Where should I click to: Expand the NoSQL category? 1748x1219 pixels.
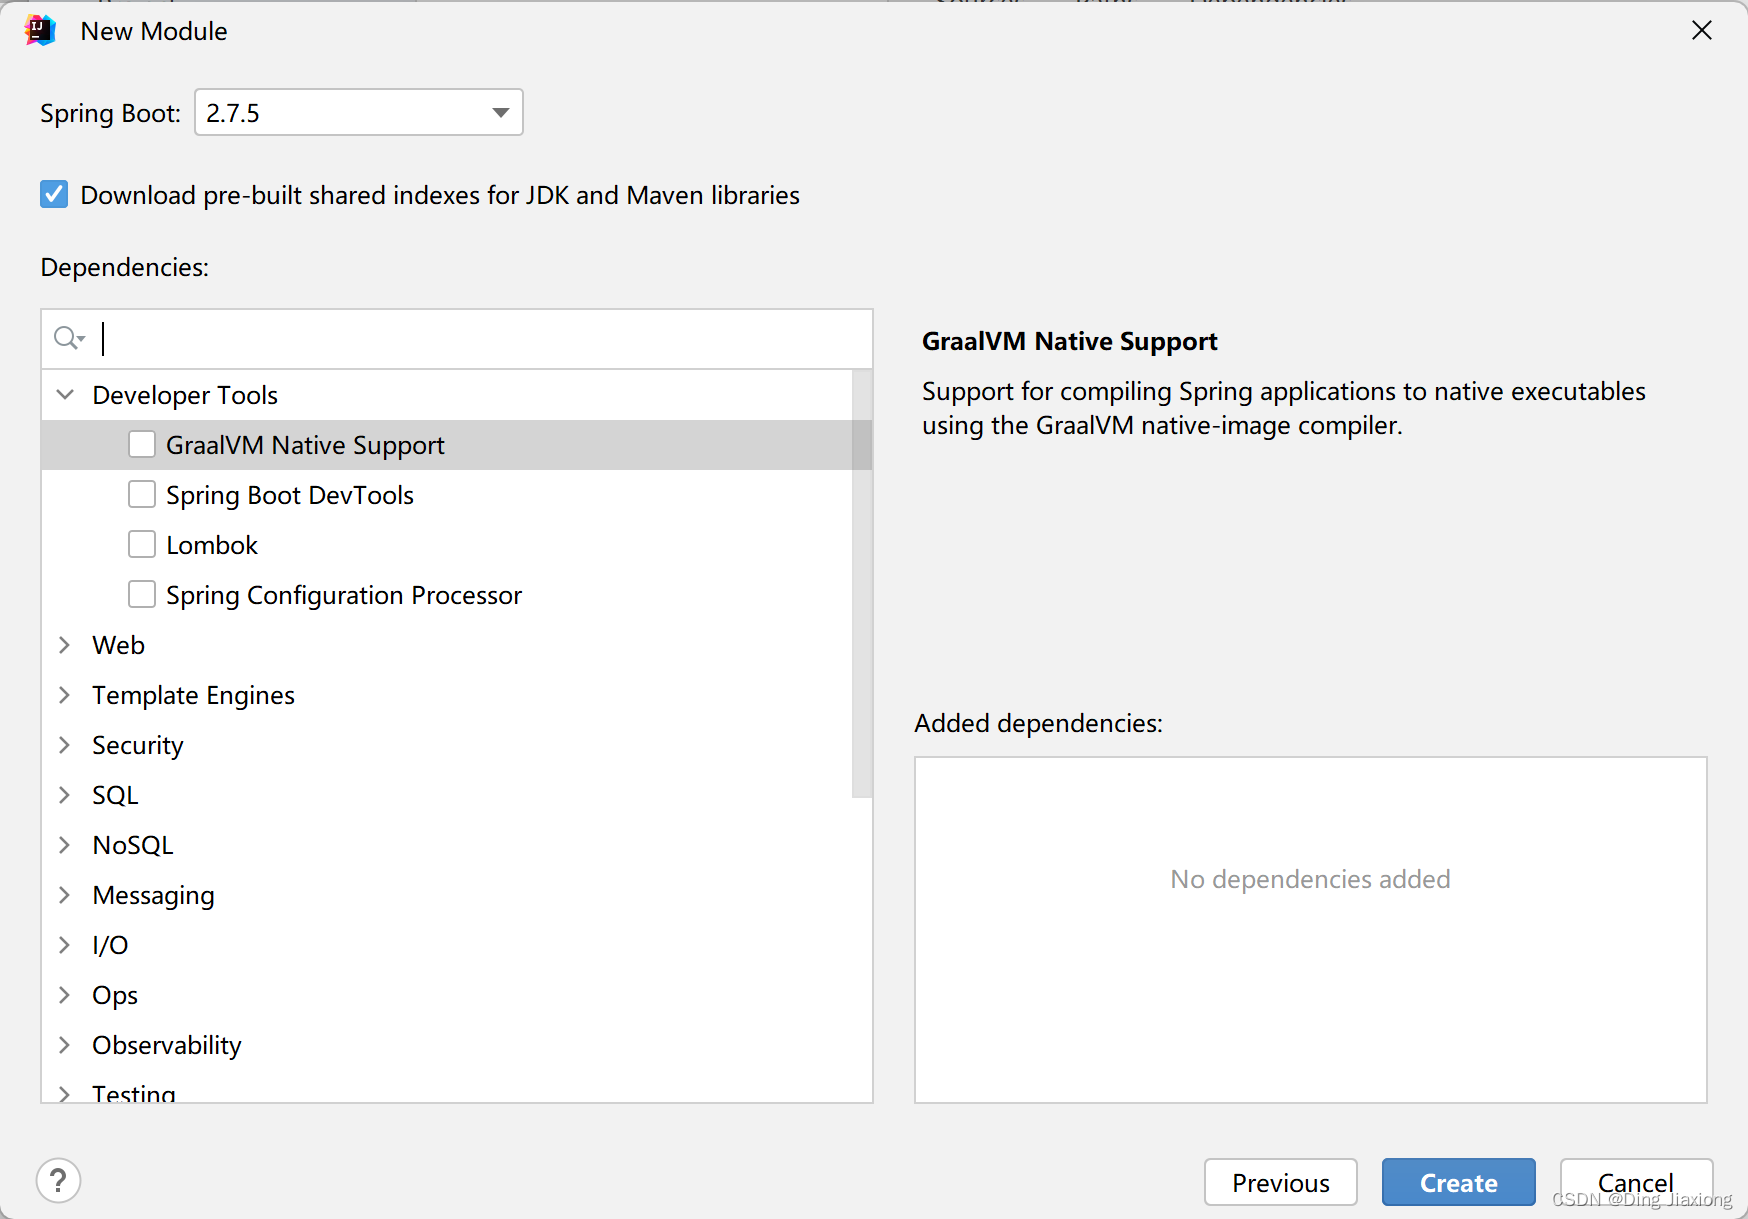(65, 845)
